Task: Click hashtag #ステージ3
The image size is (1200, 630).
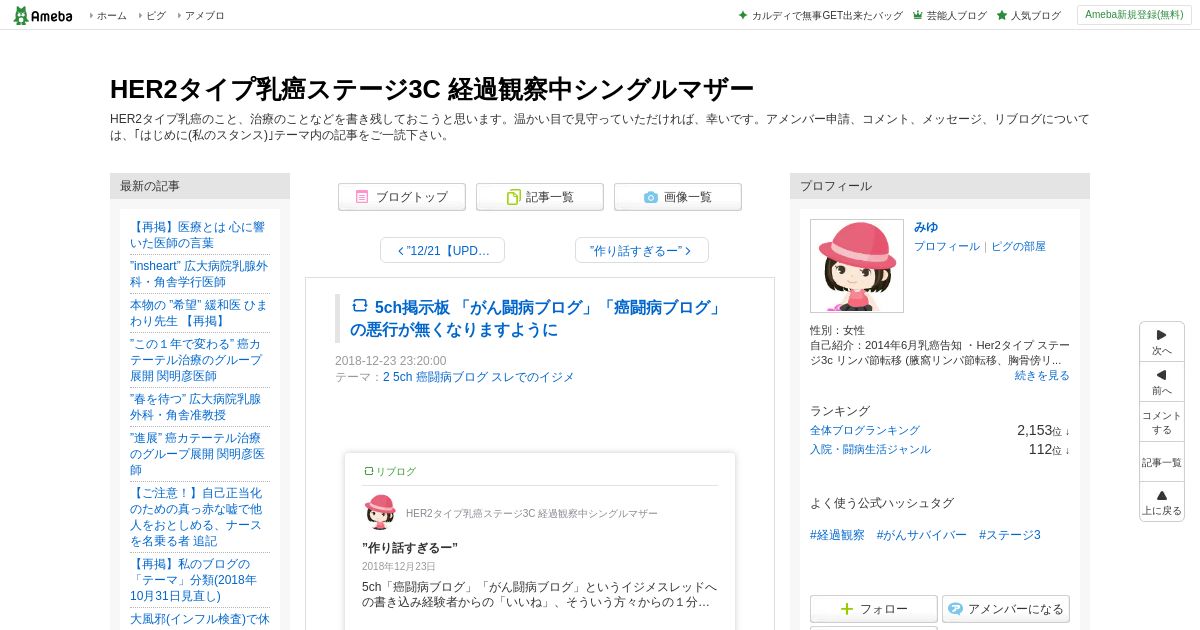Action: [1010, 535]
